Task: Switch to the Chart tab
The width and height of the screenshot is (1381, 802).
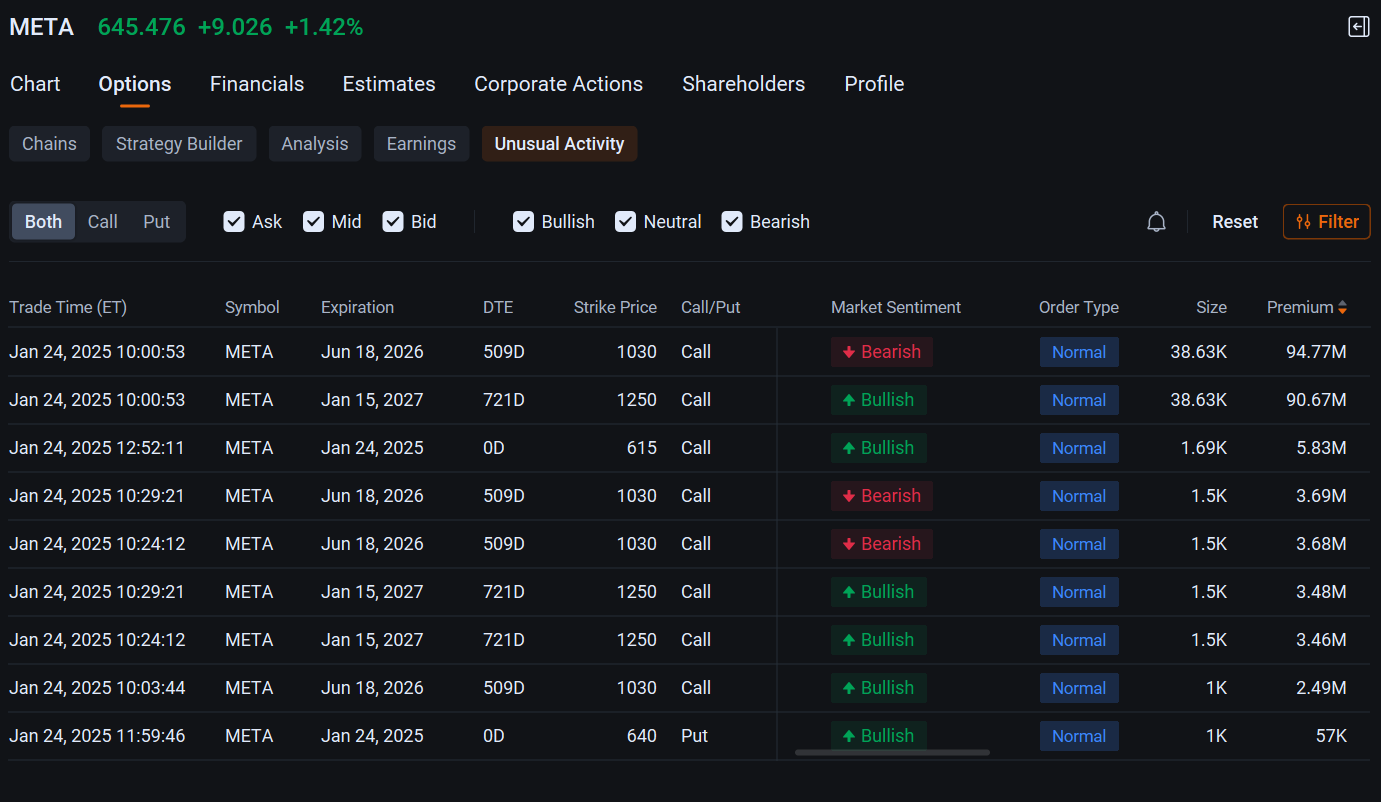Action: (35, 84)
